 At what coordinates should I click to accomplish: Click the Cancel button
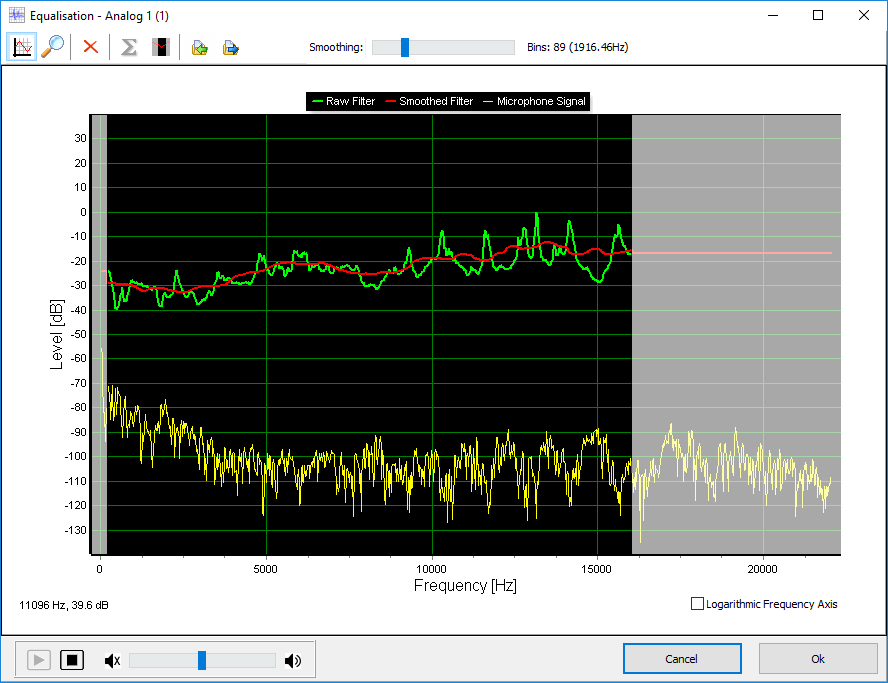click(x=682, y=659)
